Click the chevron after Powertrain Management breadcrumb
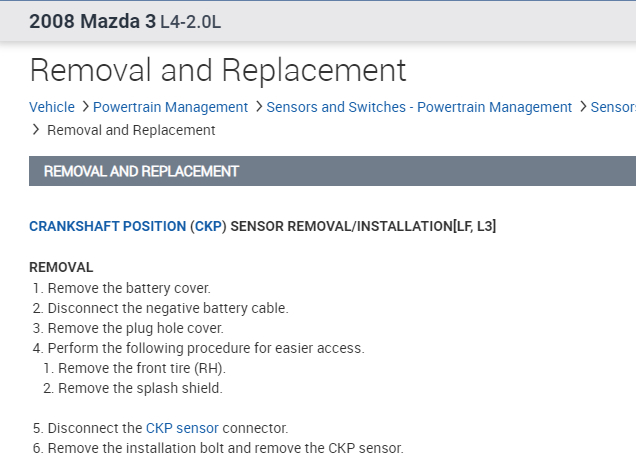This screenshot has width=636, height=467. (259, 107)
